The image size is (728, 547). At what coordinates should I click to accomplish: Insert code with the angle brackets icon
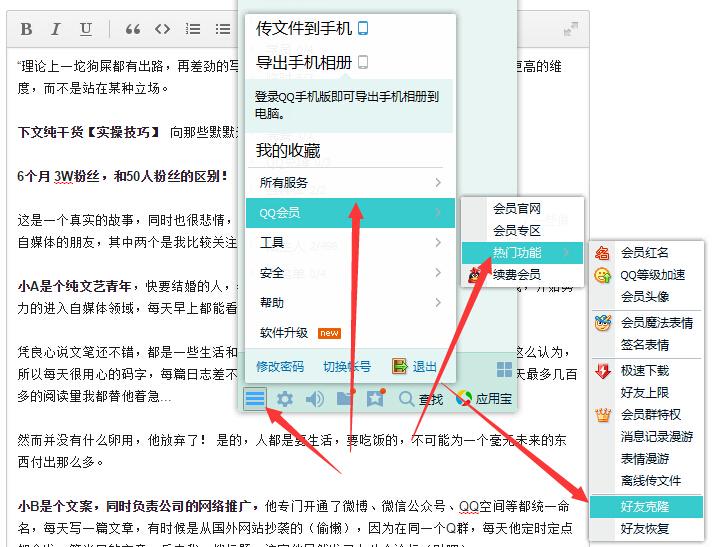point(162,29)
